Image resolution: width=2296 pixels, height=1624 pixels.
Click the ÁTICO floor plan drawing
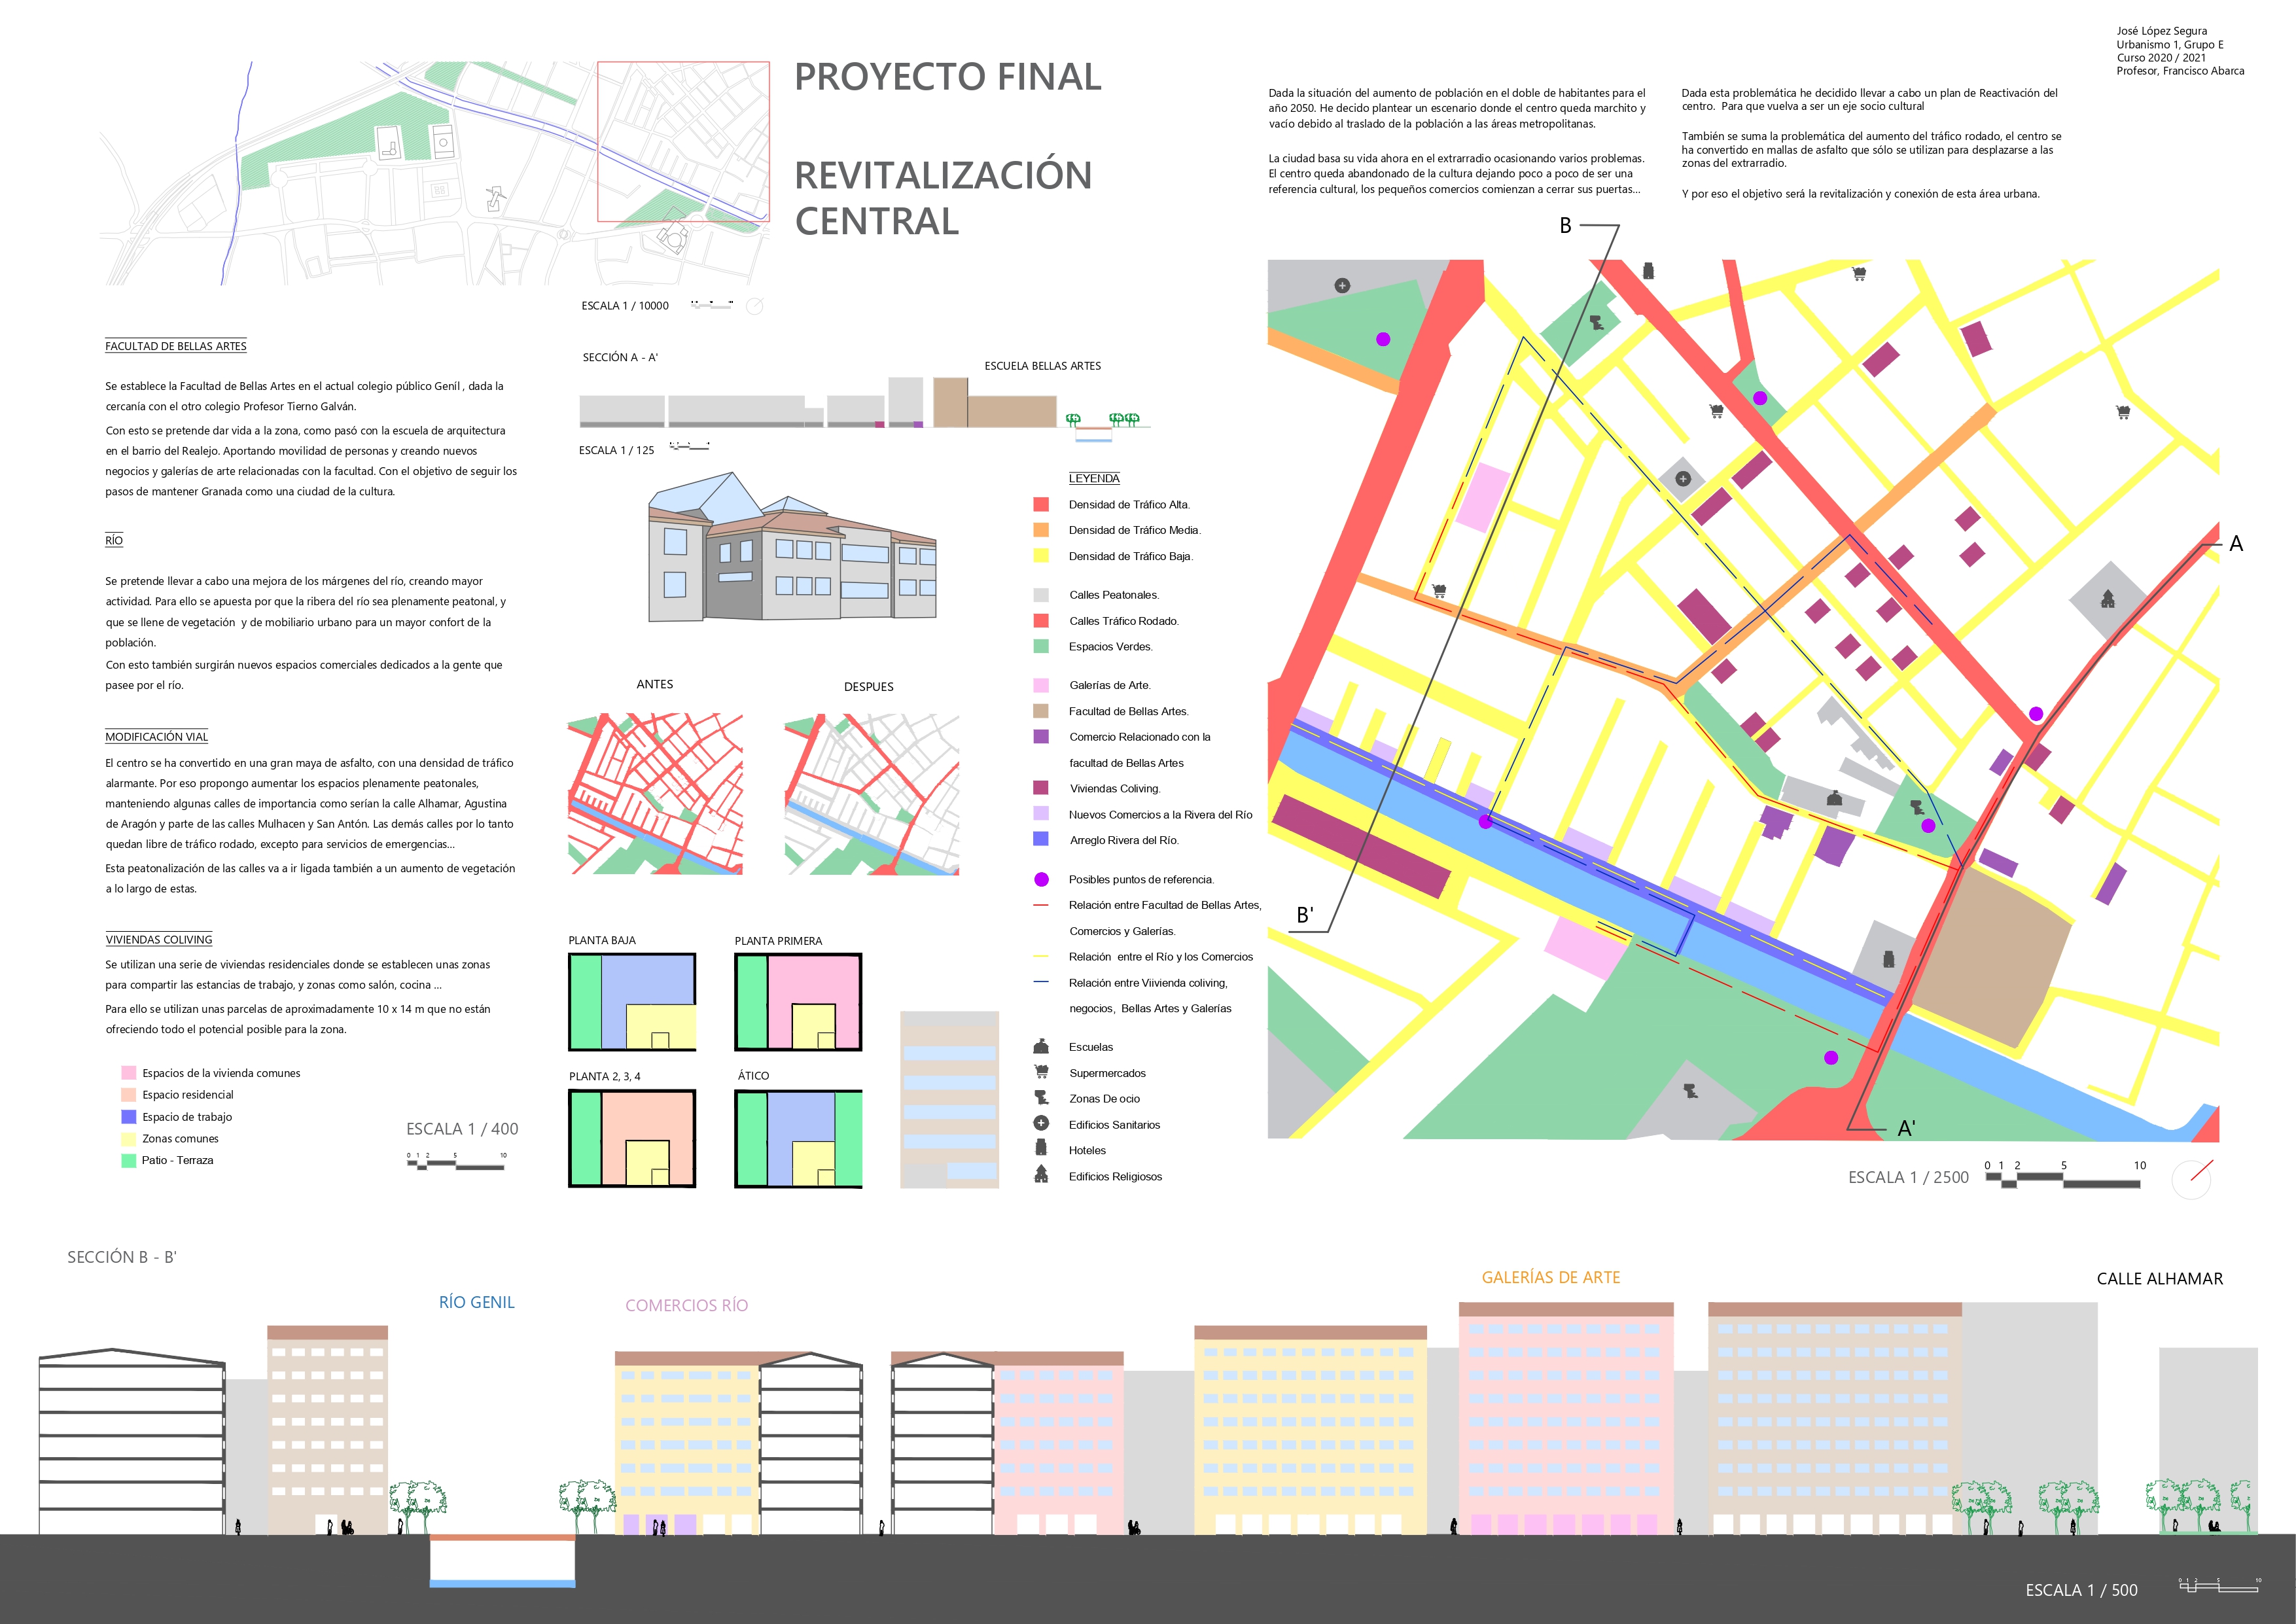pos(798,1139)
